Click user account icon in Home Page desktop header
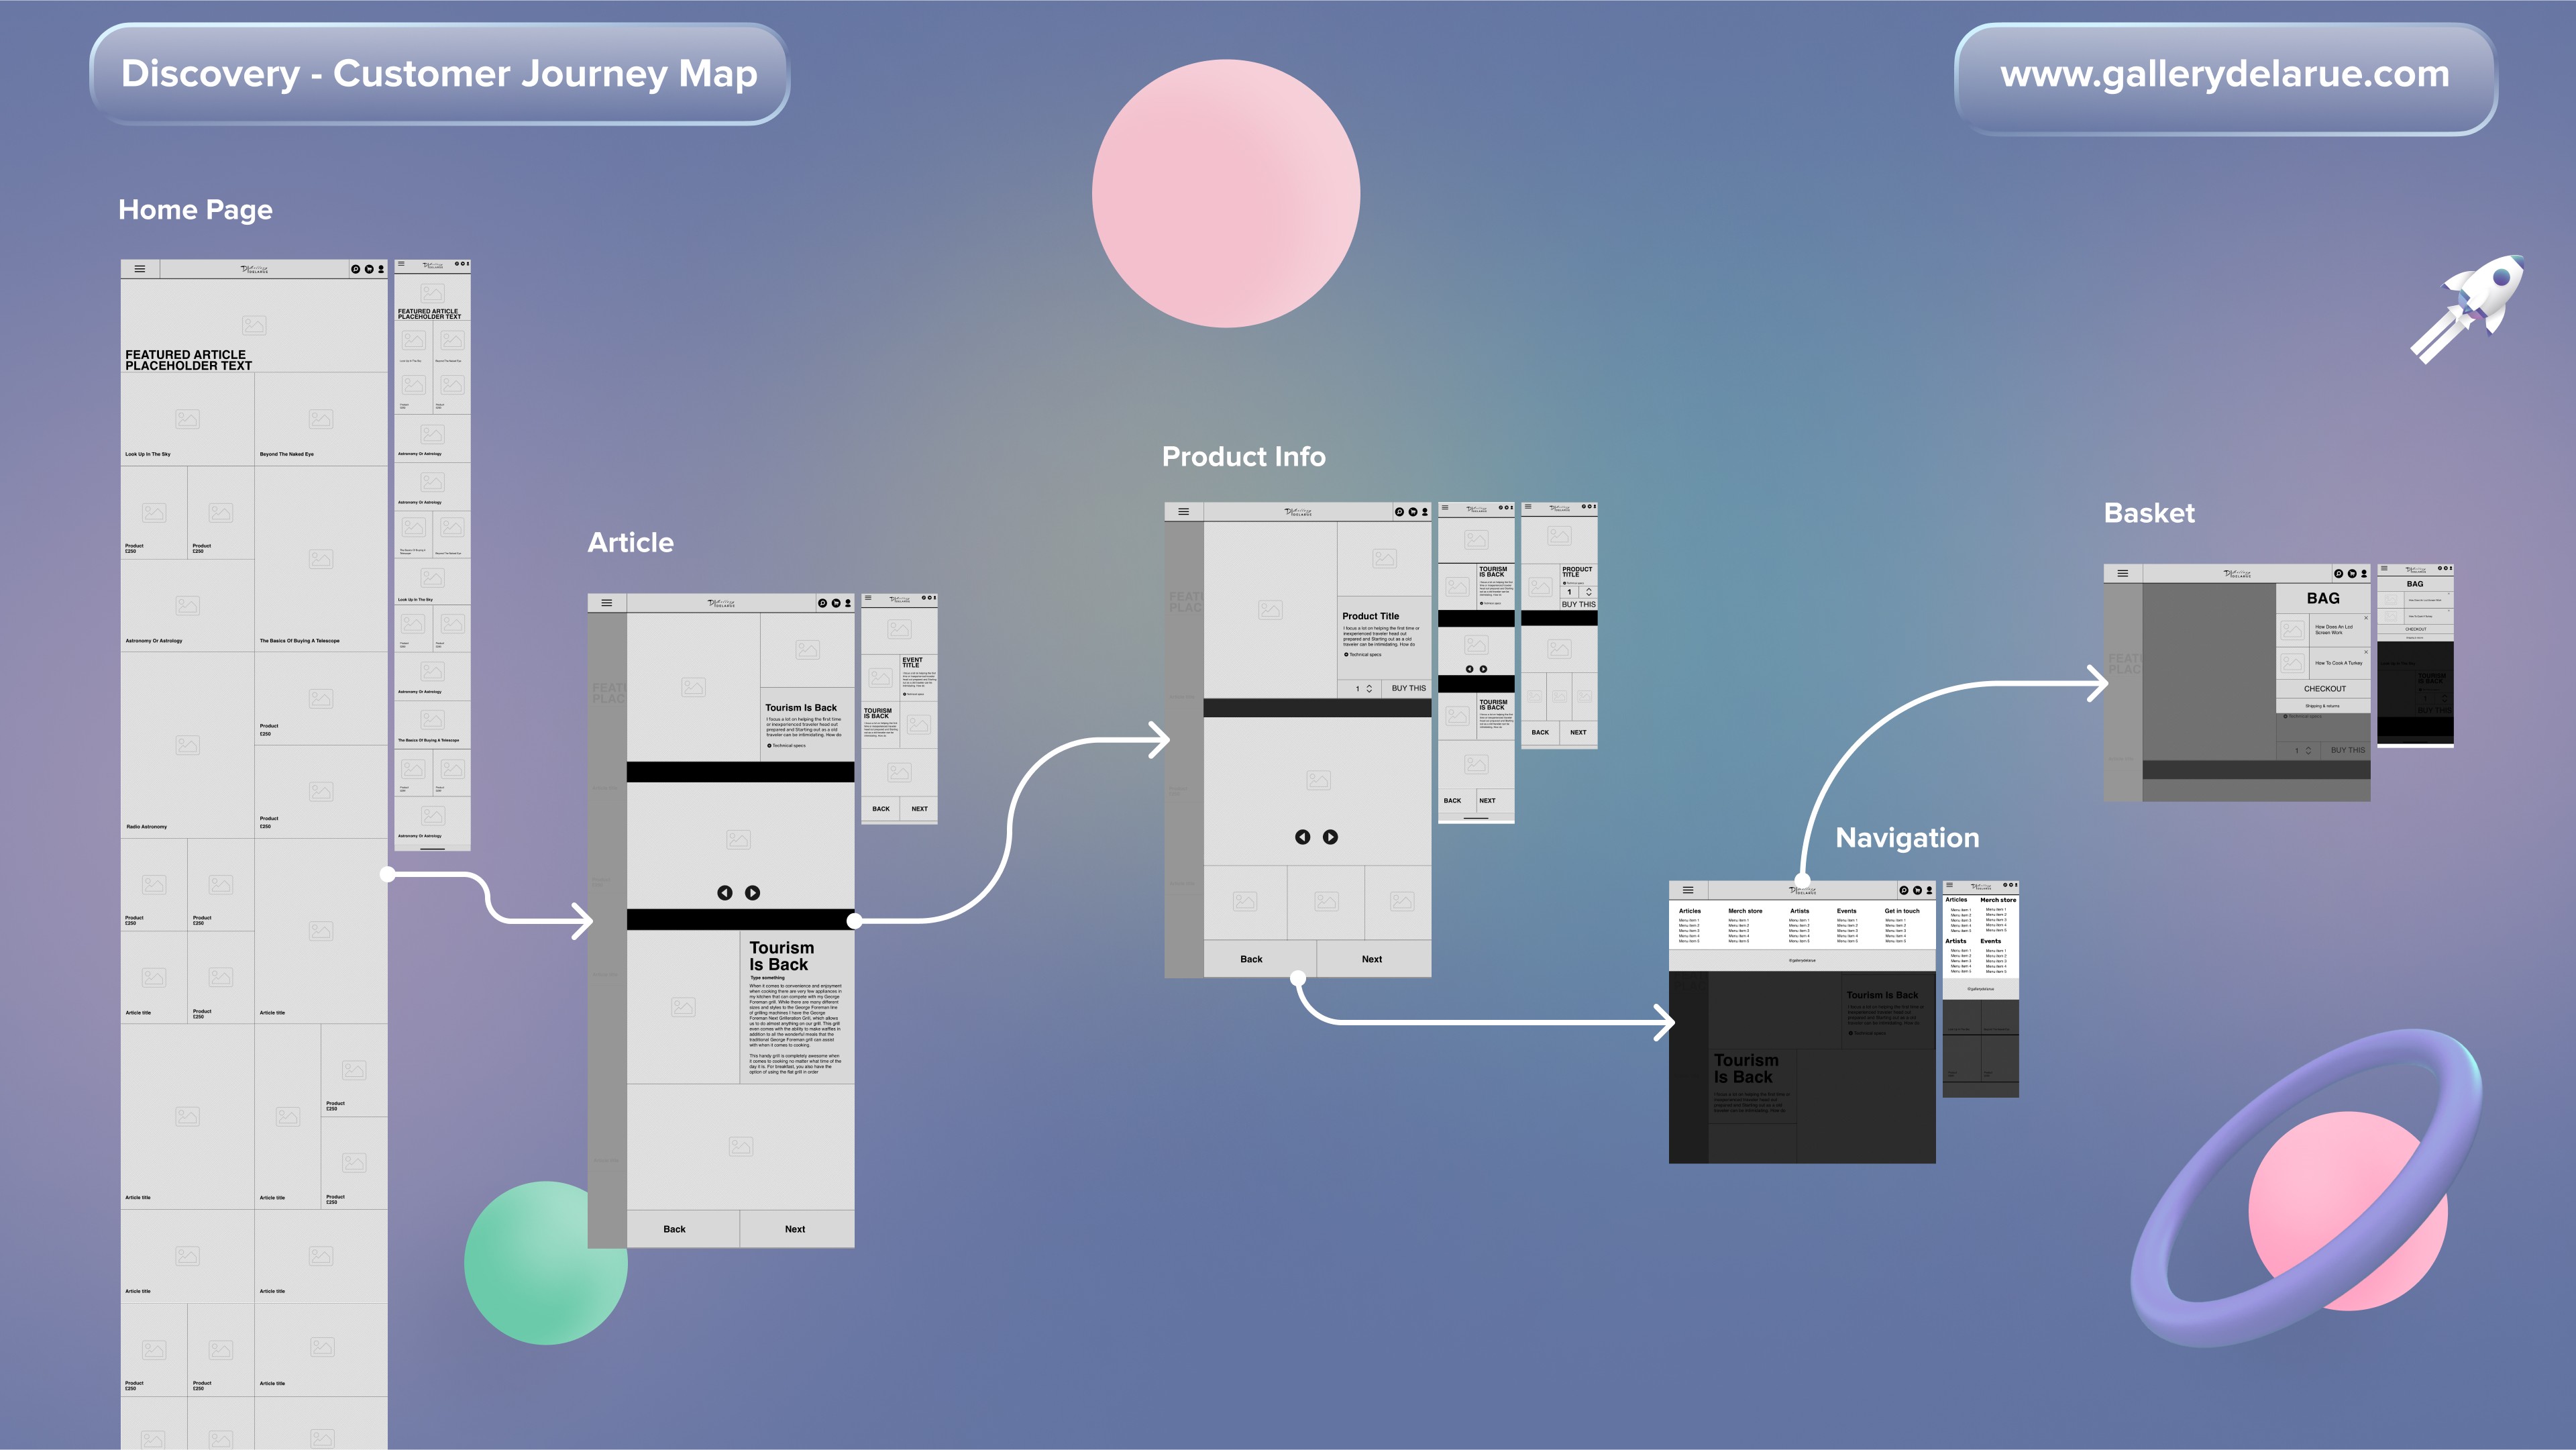Screen dimensions: 2576x1450 (381, 269)
